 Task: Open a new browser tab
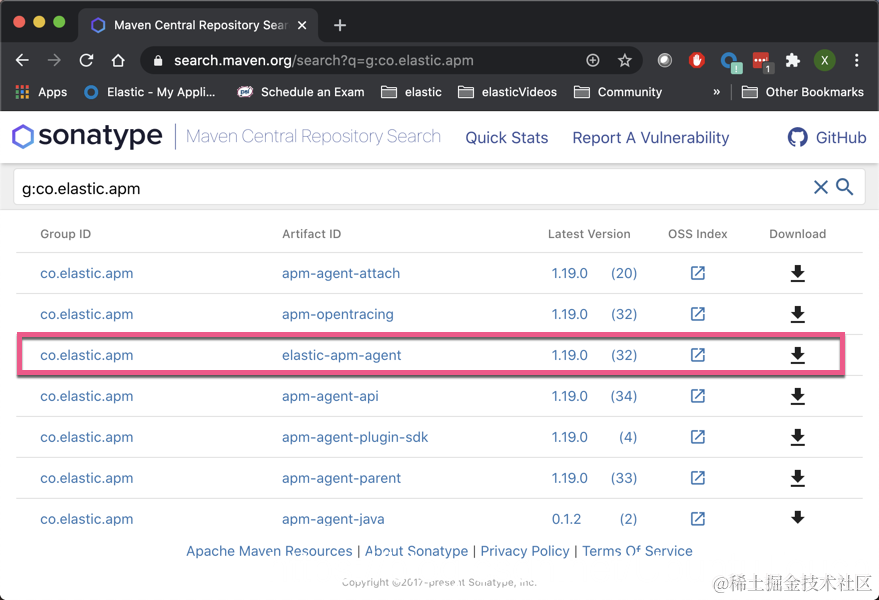pyautogui.click(x=339, y=25)
